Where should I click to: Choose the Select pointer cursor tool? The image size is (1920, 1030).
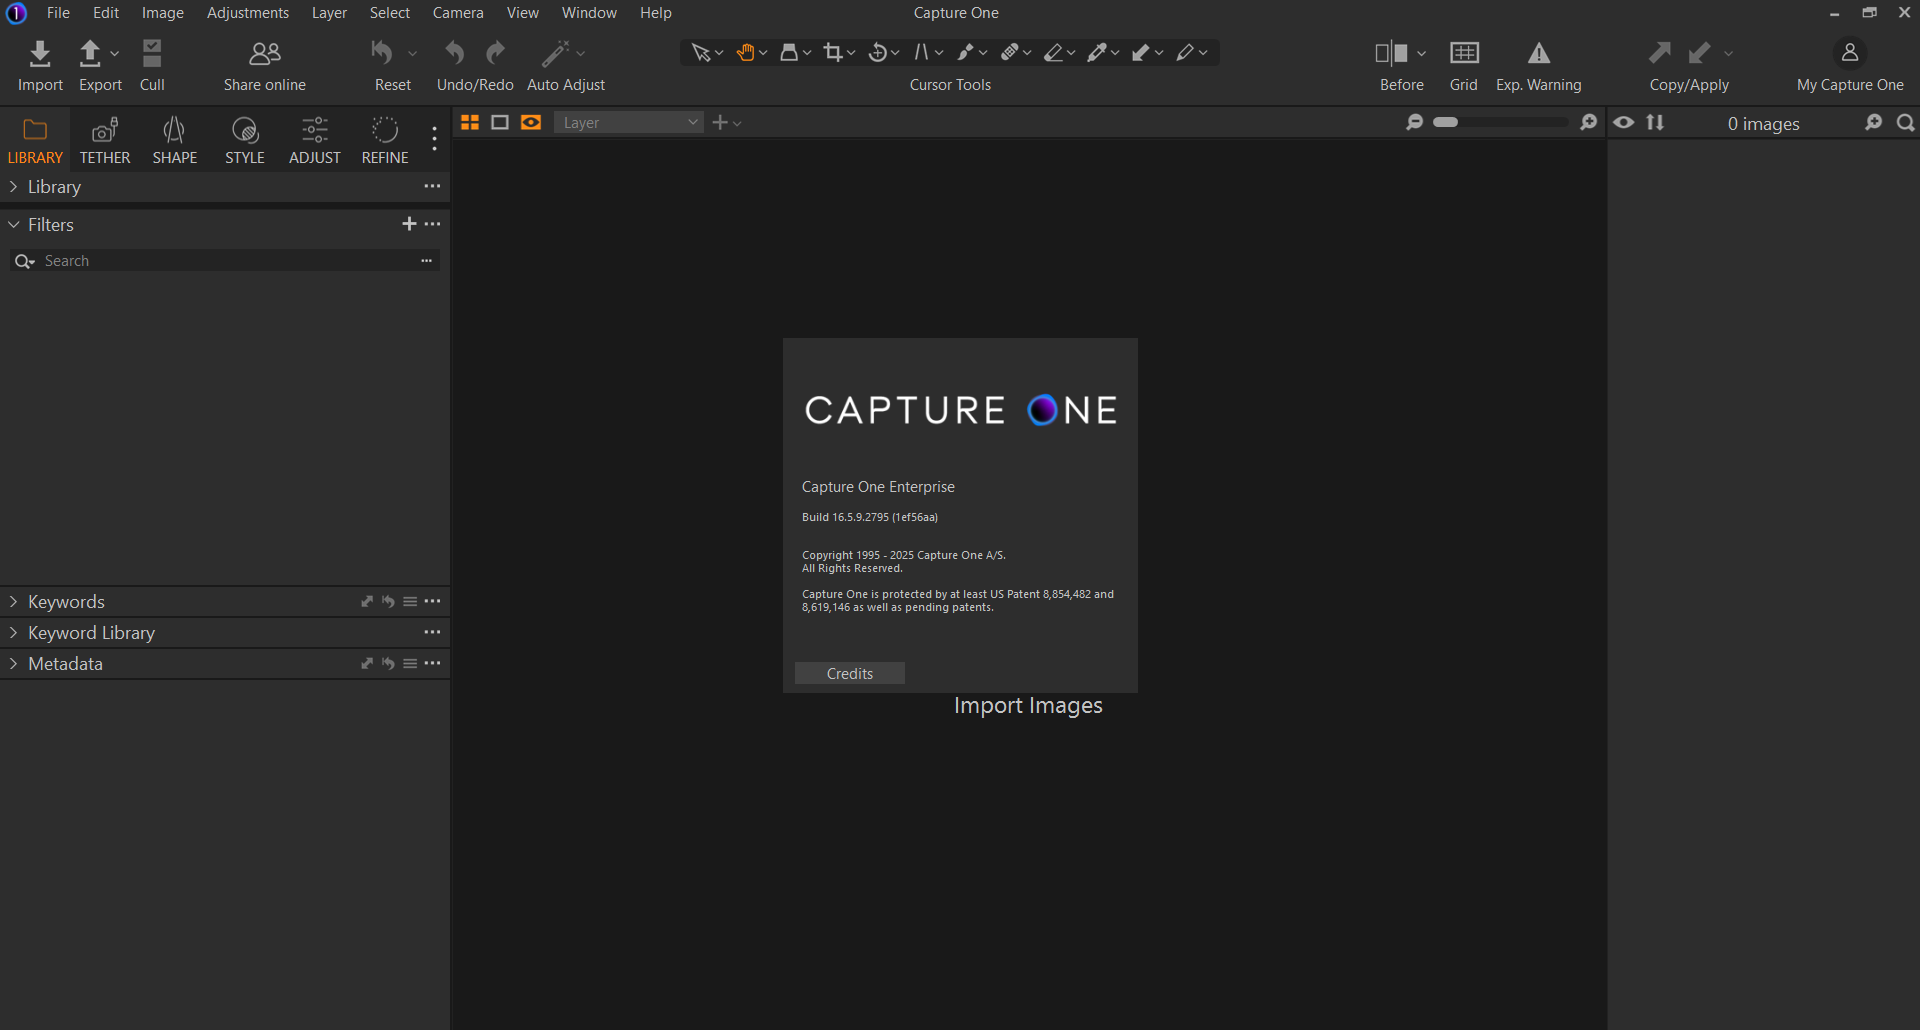point(701,53)
